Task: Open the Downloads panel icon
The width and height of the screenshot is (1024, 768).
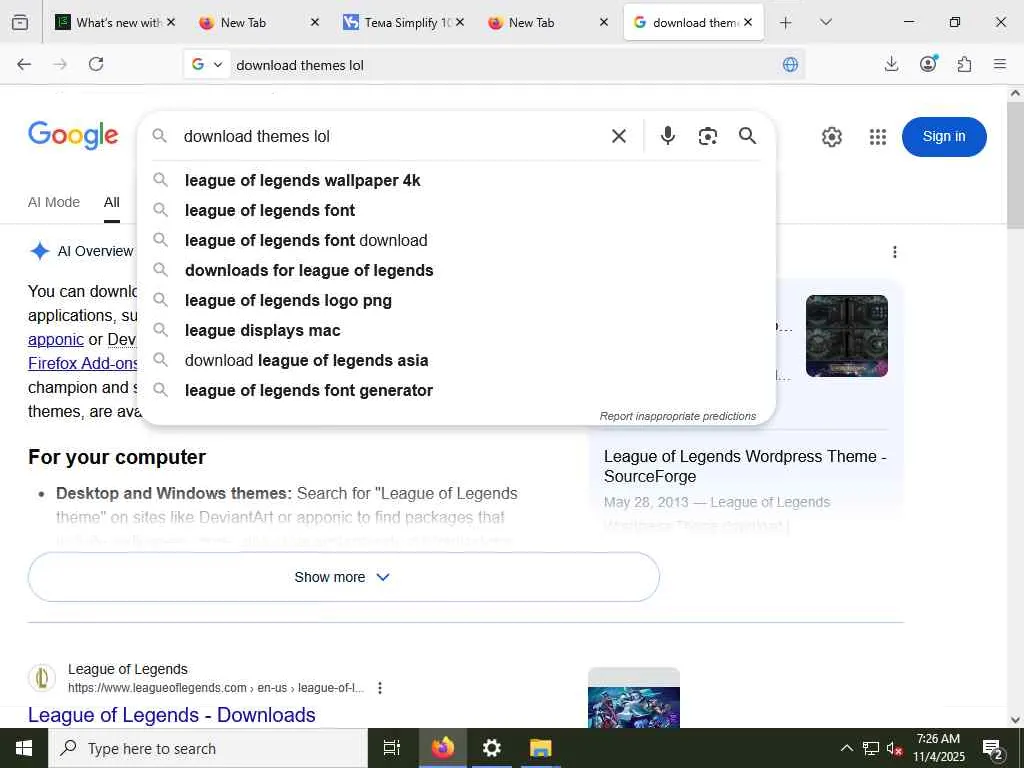Action: click(x=891, y=64)
